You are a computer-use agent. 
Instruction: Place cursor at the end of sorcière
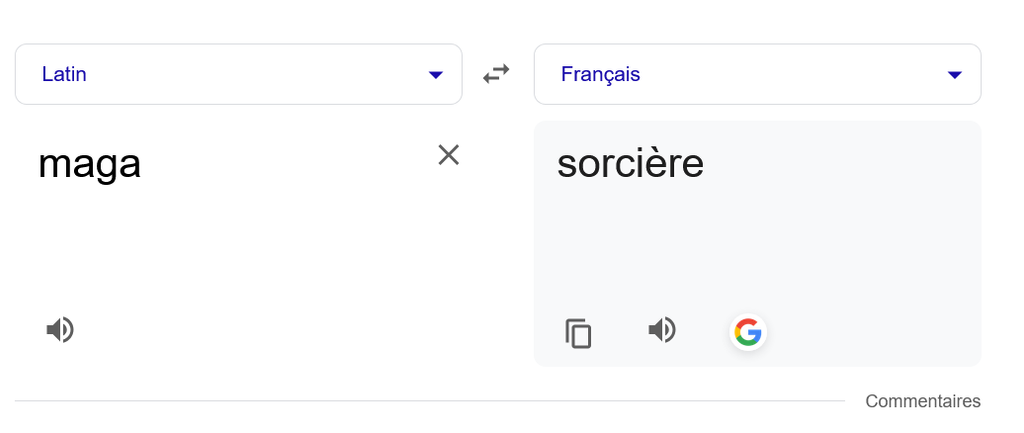point(705,163)
